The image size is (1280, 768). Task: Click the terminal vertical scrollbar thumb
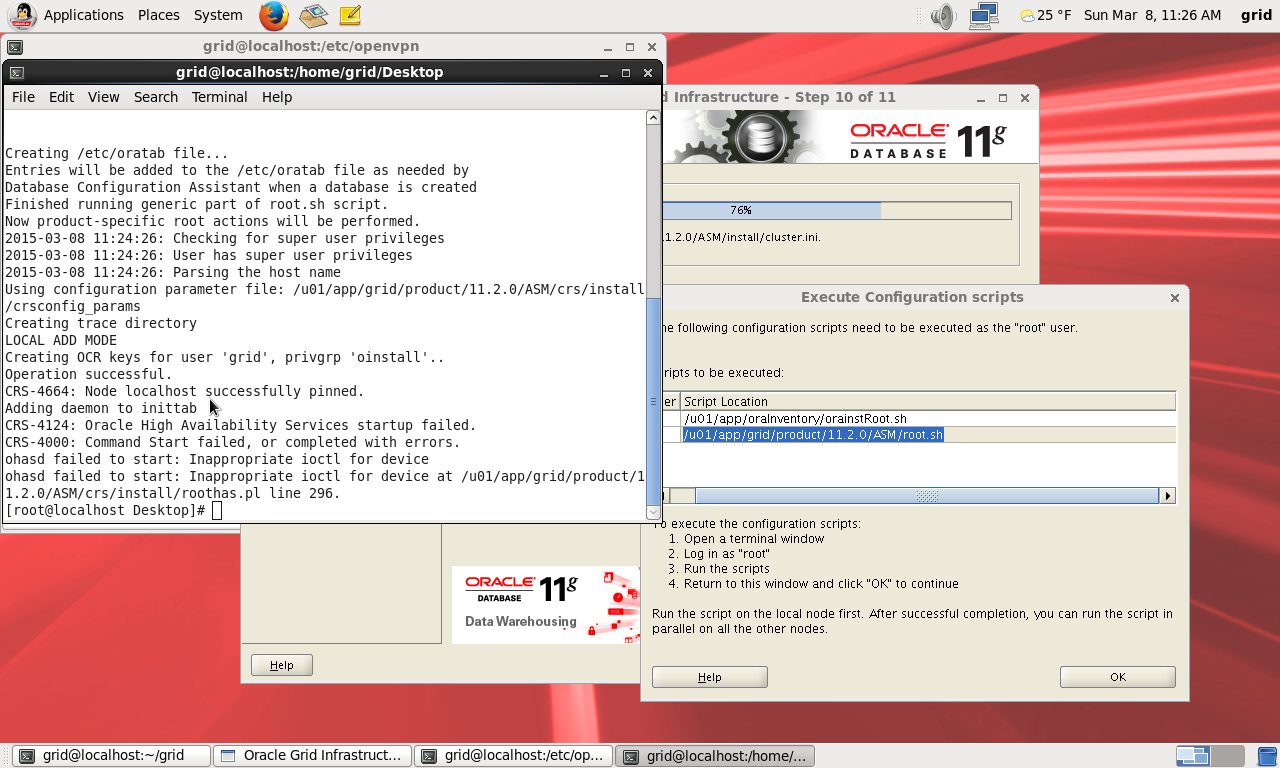click(x=653, y=402)
